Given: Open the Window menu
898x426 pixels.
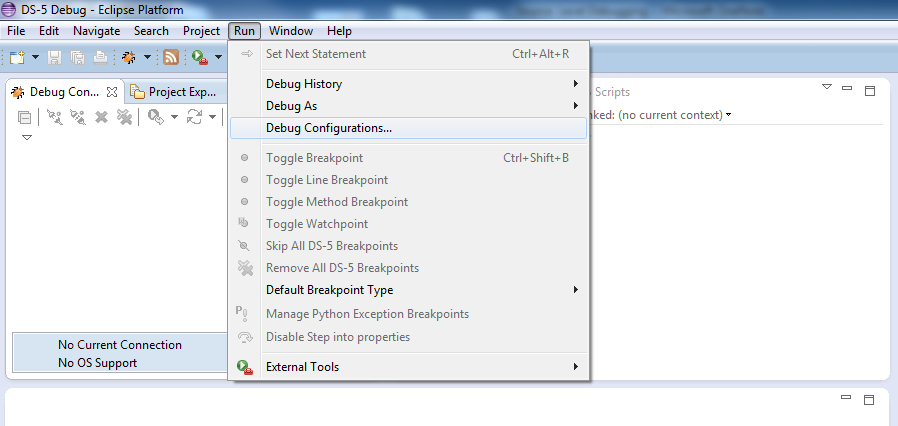Looking at the screenshot, I should tap(290, 31).
